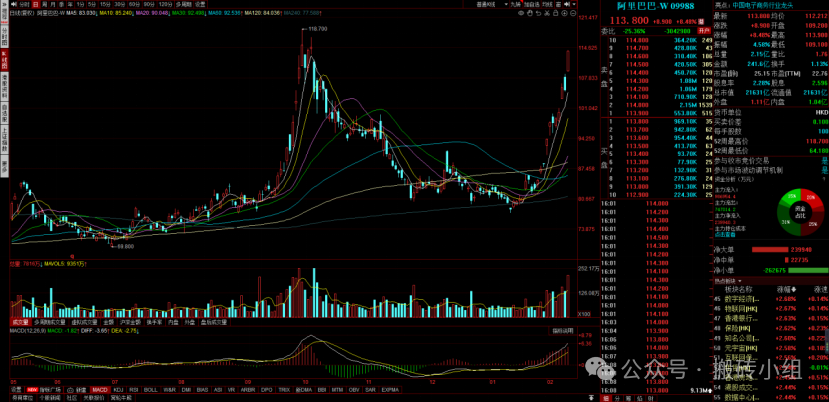Toggle the 多周期成交量 volume tab
The height and width of the screenshot is (402, 829).
[x=50, y=322]
